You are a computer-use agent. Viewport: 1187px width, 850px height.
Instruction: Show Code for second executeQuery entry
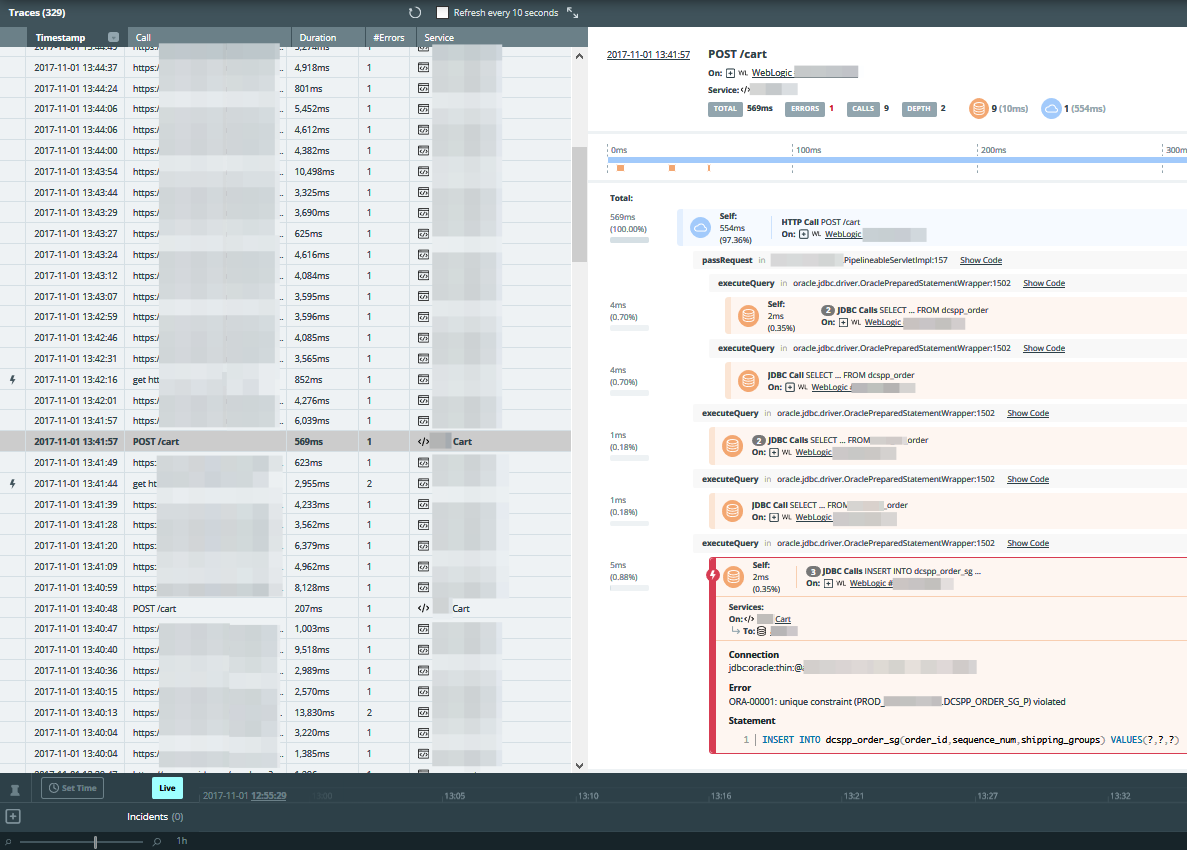1044,348
